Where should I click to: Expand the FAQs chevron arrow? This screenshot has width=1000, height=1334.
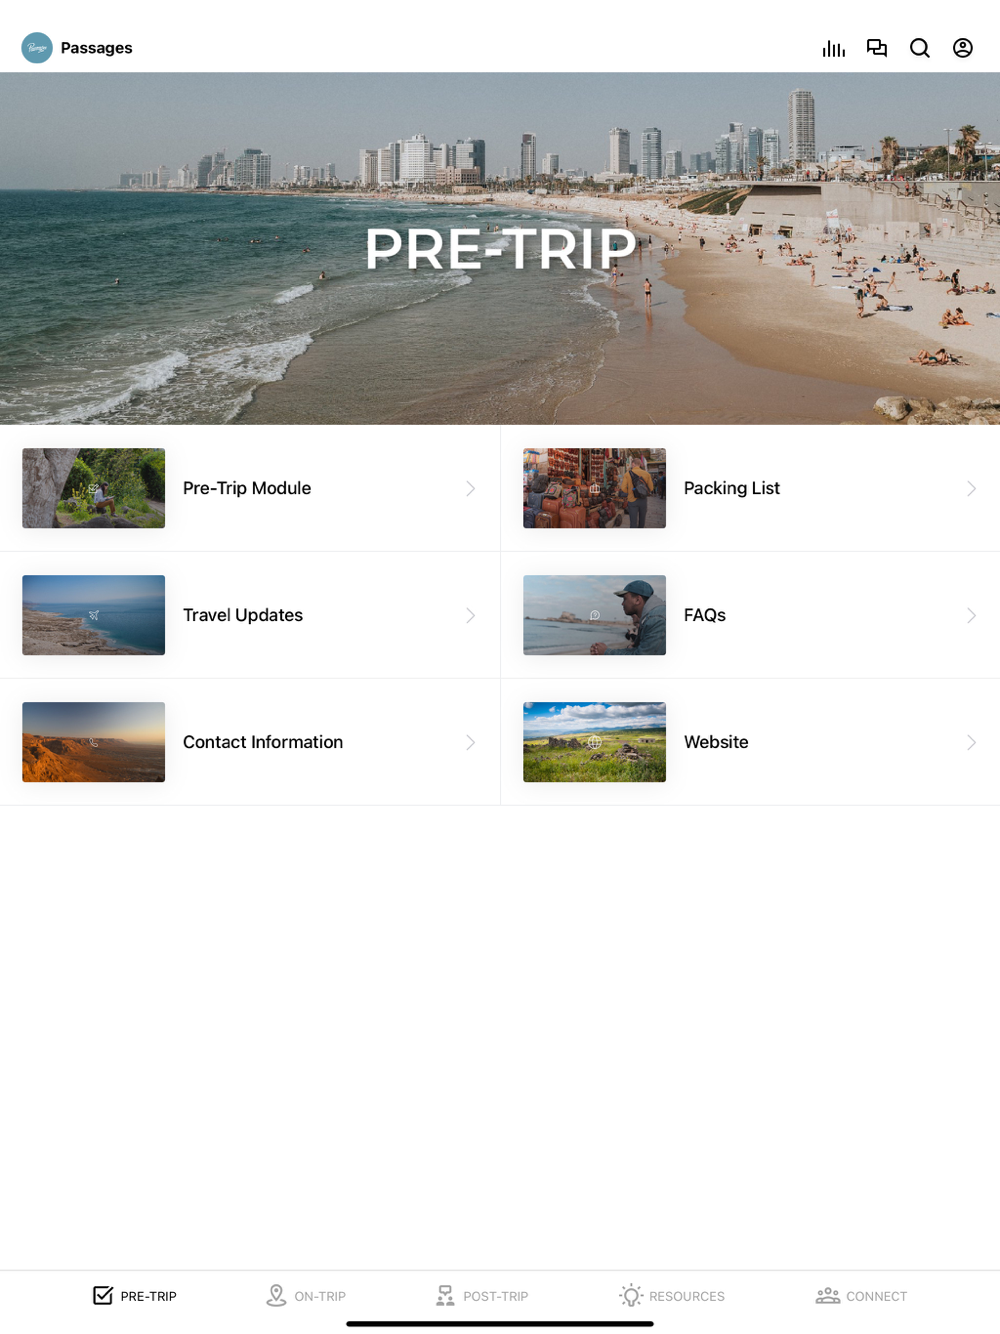pos(971,615)
